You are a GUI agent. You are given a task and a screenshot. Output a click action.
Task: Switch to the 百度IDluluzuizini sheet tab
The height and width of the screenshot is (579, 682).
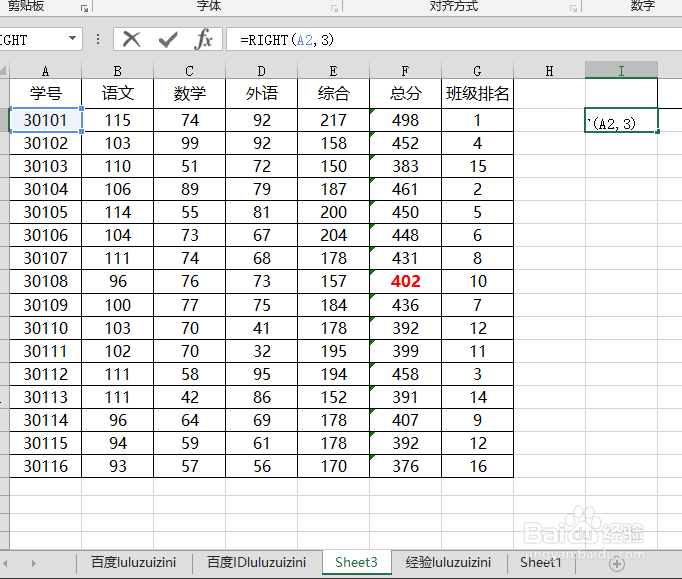click(257, 562)
